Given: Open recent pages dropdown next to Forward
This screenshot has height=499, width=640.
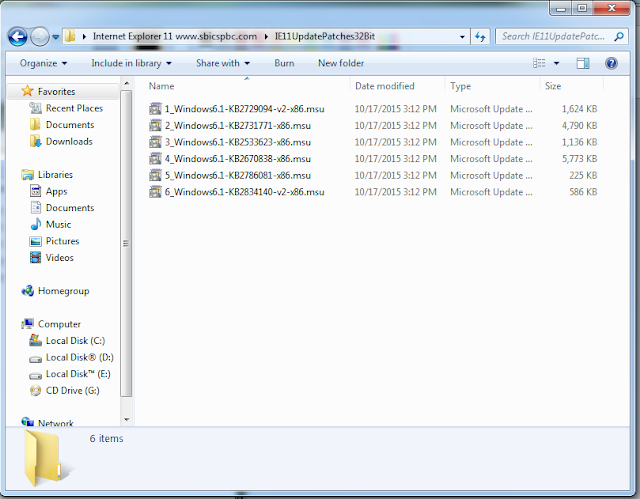Looking at the screenshot, I should click(56, 37).
